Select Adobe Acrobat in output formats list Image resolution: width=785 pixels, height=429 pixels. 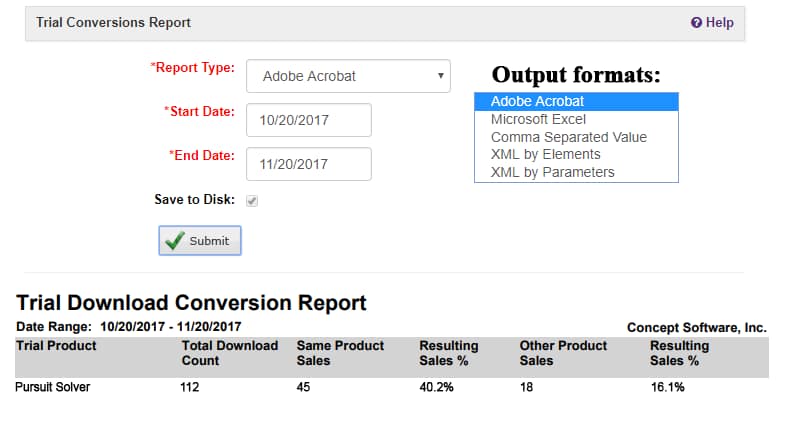576,101
